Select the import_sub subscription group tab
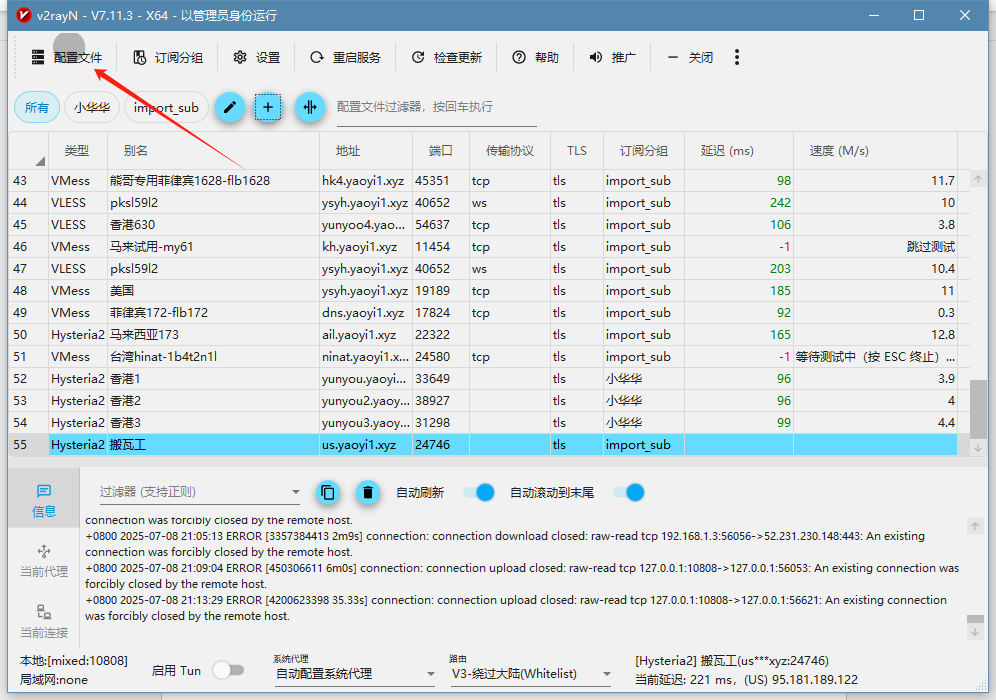 166,107
